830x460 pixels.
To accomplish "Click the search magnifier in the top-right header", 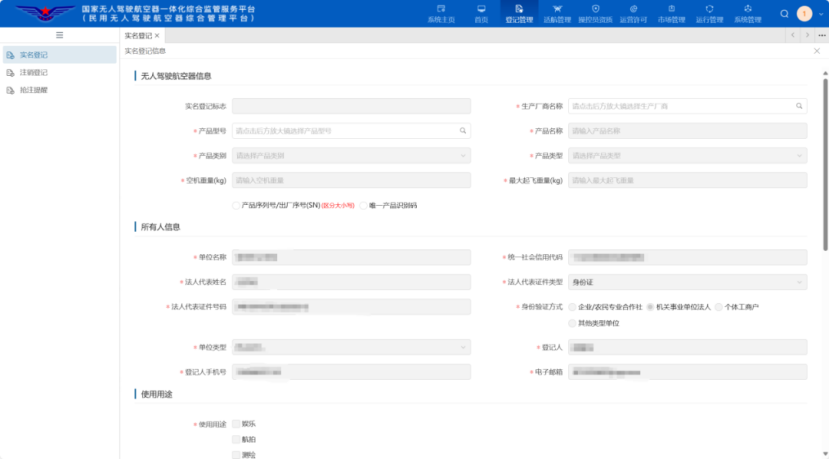I will [x=783, y=14].
